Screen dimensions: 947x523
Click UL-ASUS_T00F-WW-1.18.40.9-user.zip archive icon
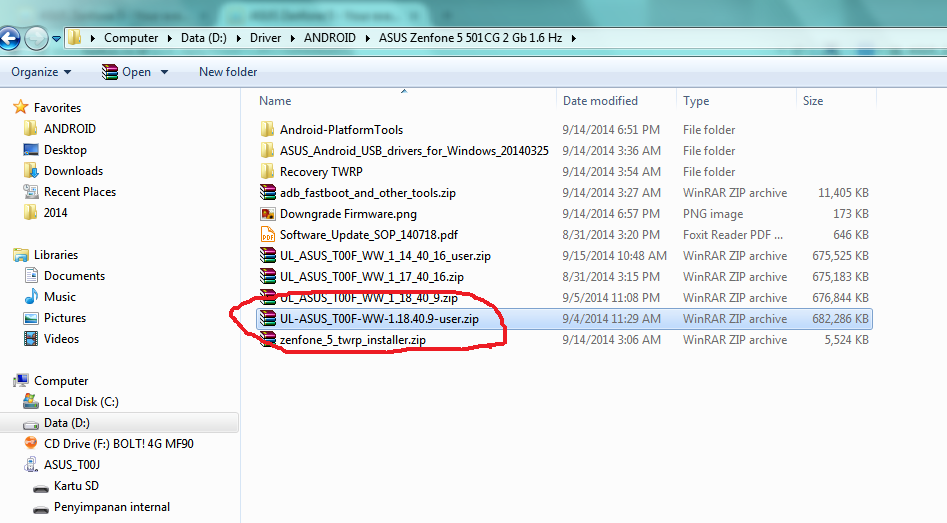pyautogui.click(x=268, y=318)
